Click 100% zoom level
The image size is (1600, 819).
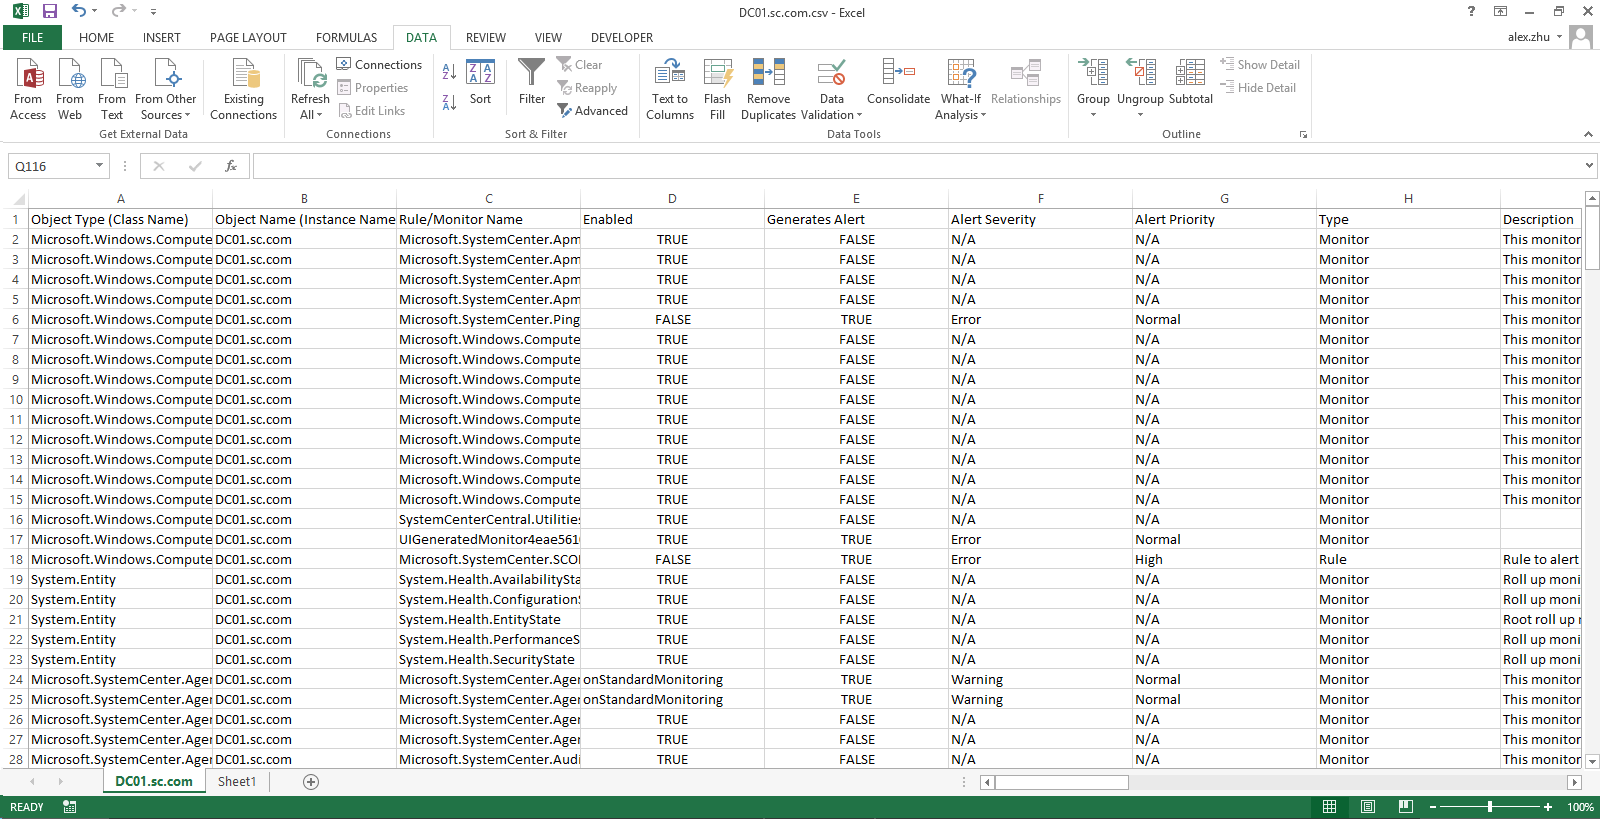click(1580, 807)
